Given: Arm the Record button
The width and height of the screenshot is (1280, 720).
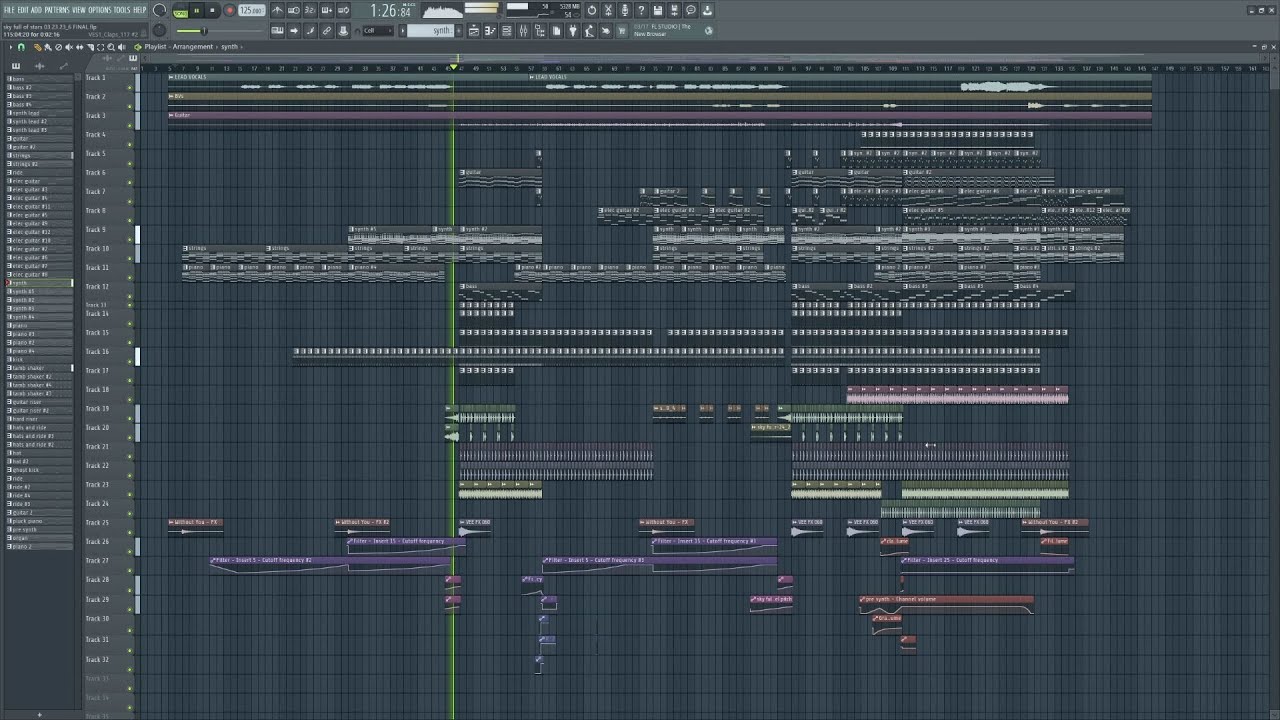Looking at the screenshot, I should pyautogui.click(x=229, y=10).
